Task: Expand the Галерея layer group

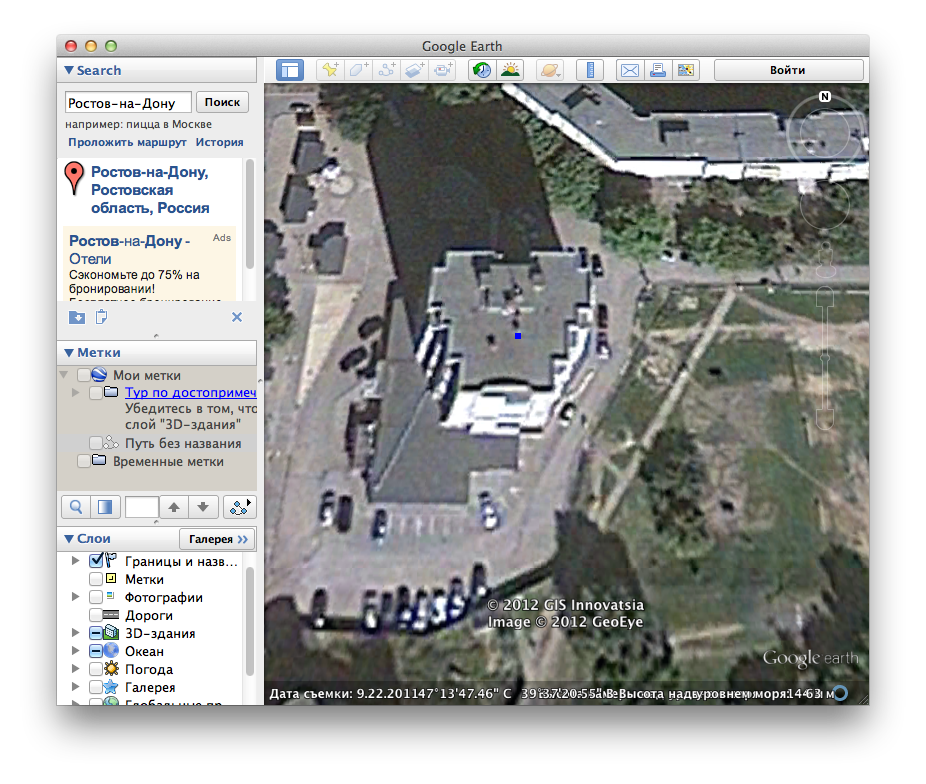Action: (x=76, y=687)
